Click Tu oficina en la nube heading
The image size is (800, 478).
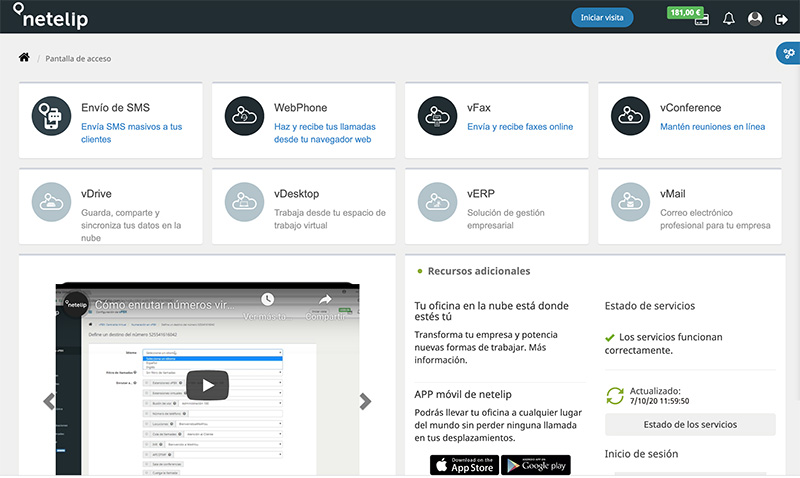[x=491, y=311]
